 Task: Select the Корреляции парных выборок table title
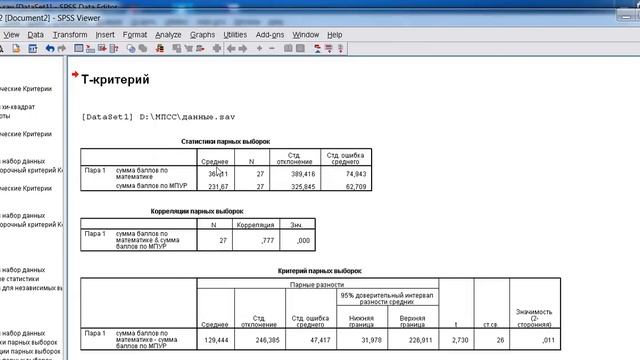click(x=197, y=211)
